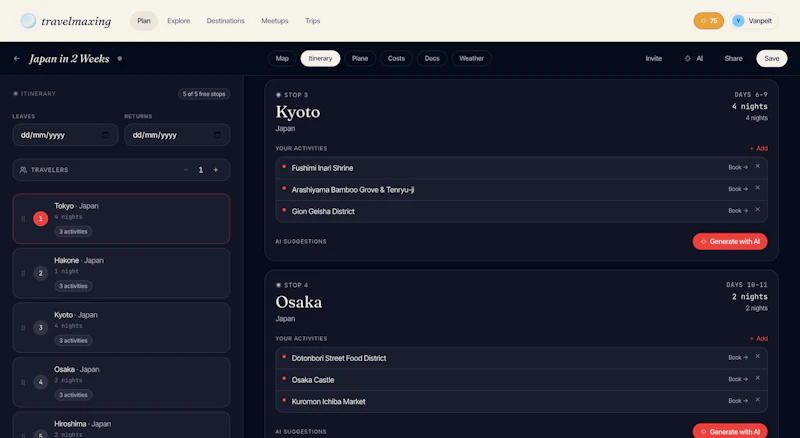
Task: Grab the drag handle for Osaka stop
Action: click(23, 382)
